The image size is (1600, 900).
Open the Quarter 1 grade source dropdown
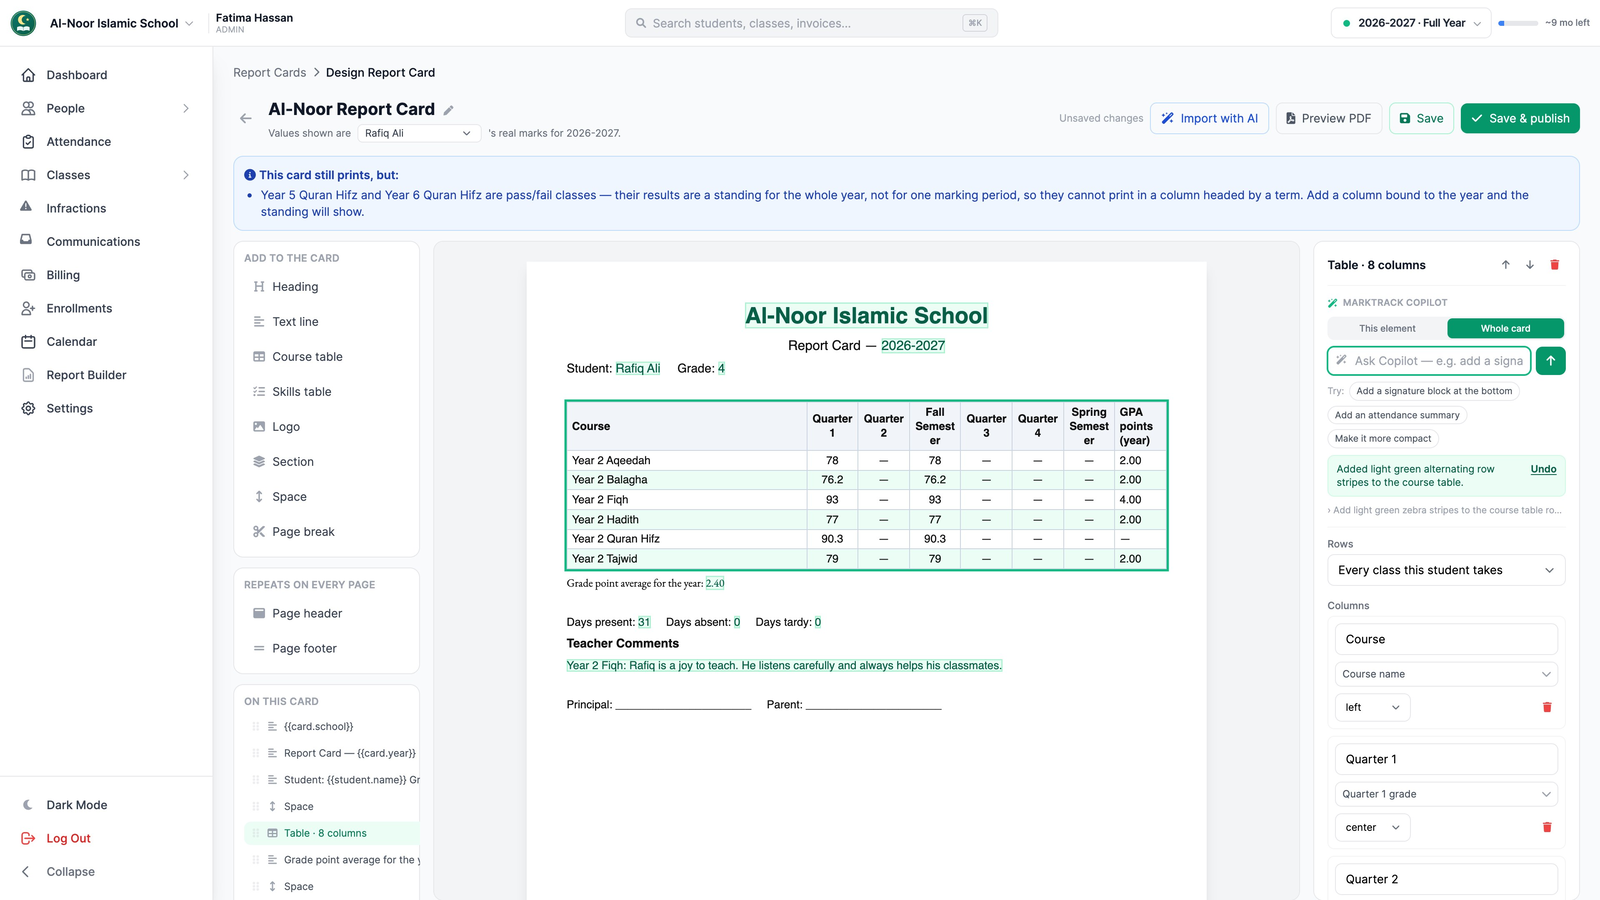pyautogui.click(x=1446, y=794)
